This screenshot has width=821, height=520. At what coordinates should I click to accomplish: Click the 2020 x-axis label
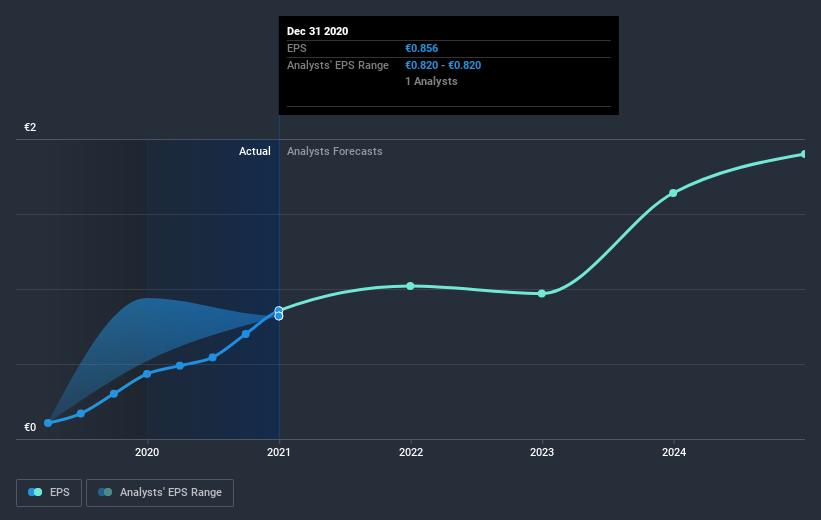[x=147, y=452]
